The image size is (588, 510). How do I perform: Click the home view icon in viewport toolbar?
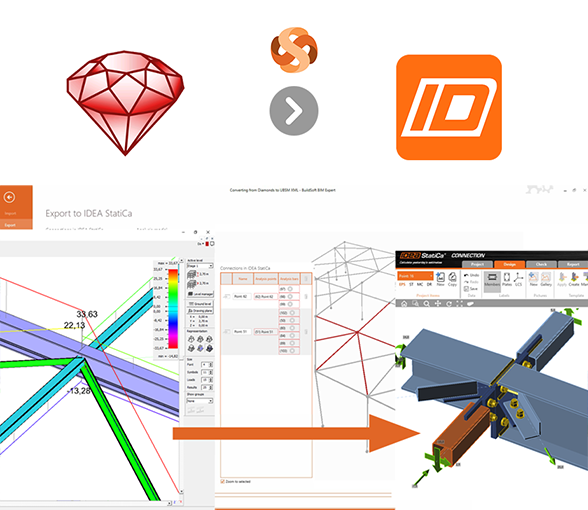404,304
